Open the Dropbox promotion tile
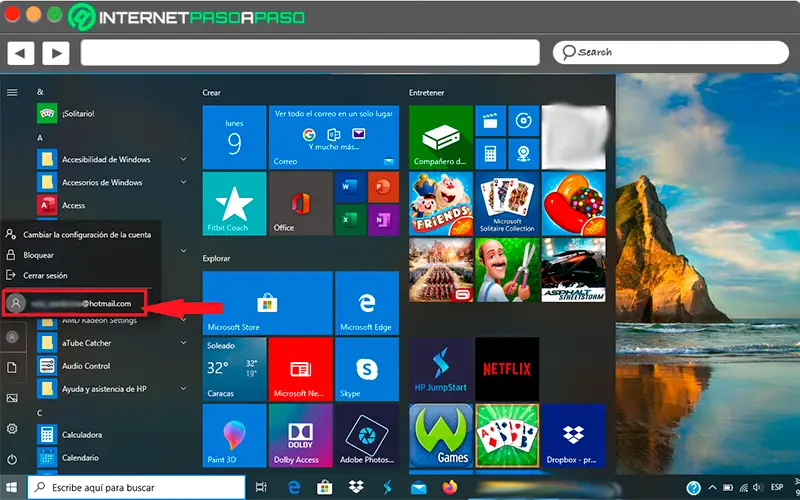This screenshot has width=800, height=500. tap(573, 436)
